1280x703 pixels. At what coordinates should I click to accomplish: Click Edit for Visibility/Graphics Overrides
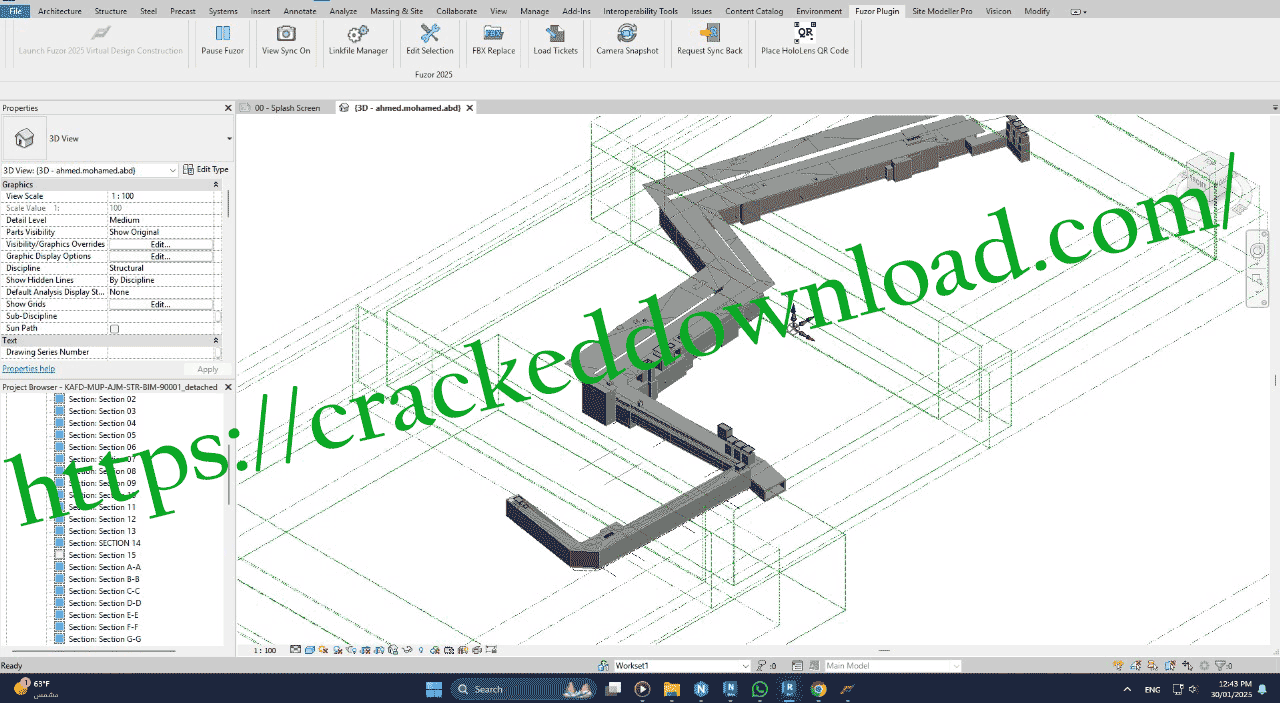(x=160, y=244)
